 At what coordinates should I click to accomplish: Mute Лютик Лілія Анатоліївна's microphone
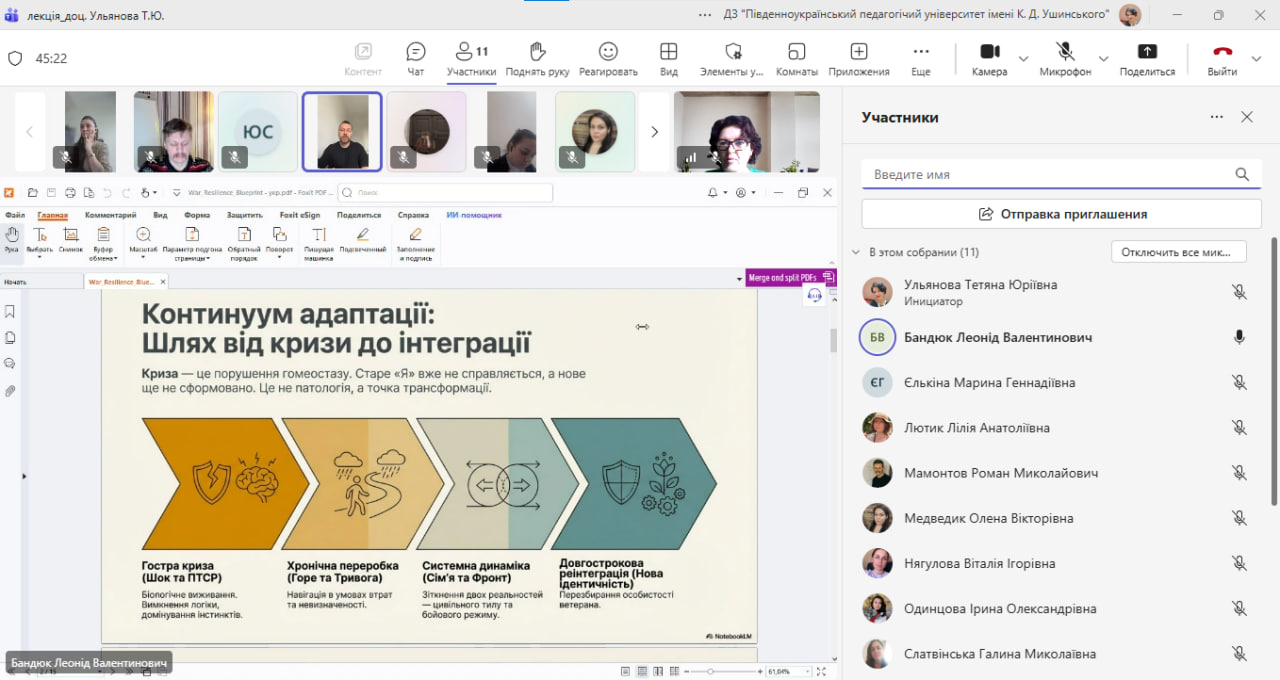1239,428
